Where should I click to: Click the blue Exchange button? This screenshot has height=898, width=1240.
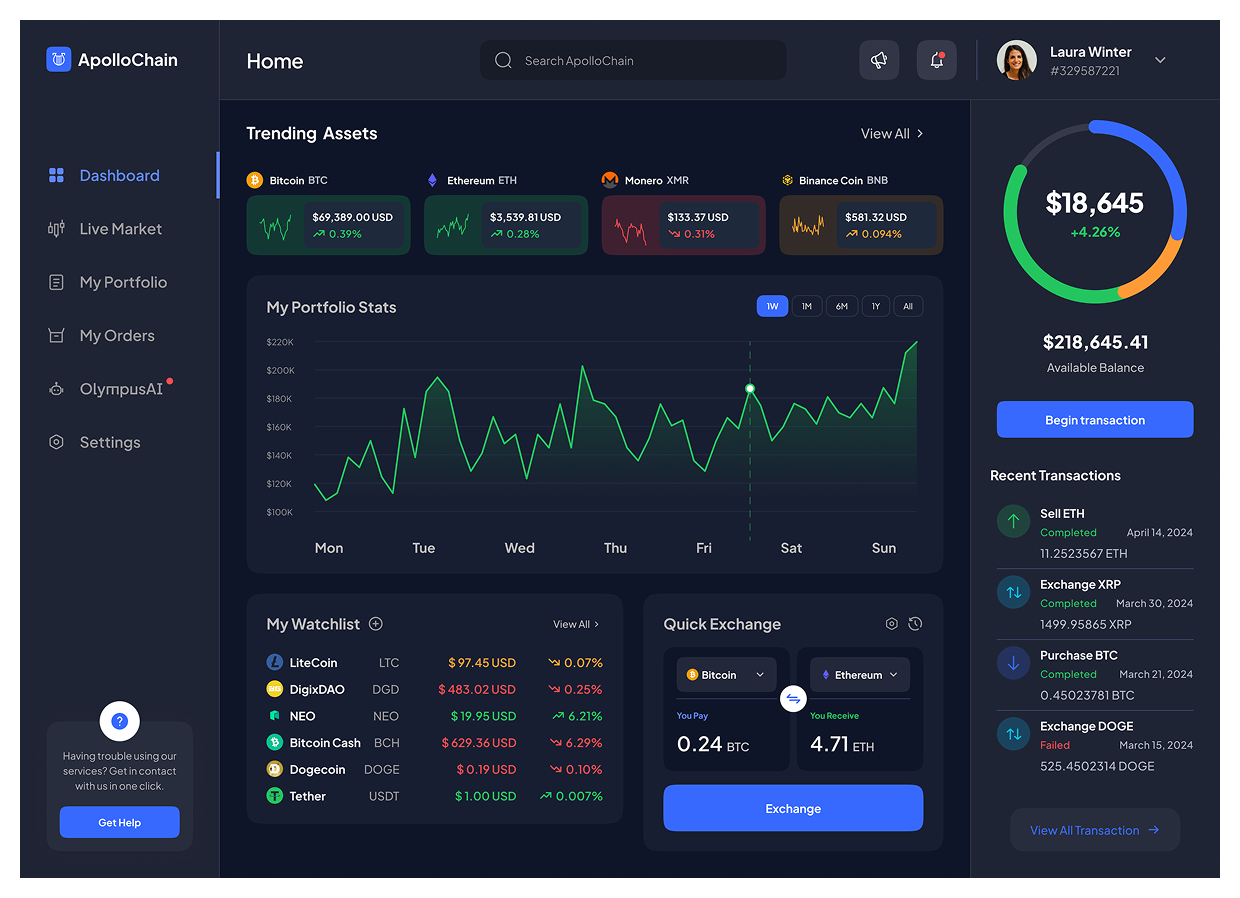[x=793, y=808]
